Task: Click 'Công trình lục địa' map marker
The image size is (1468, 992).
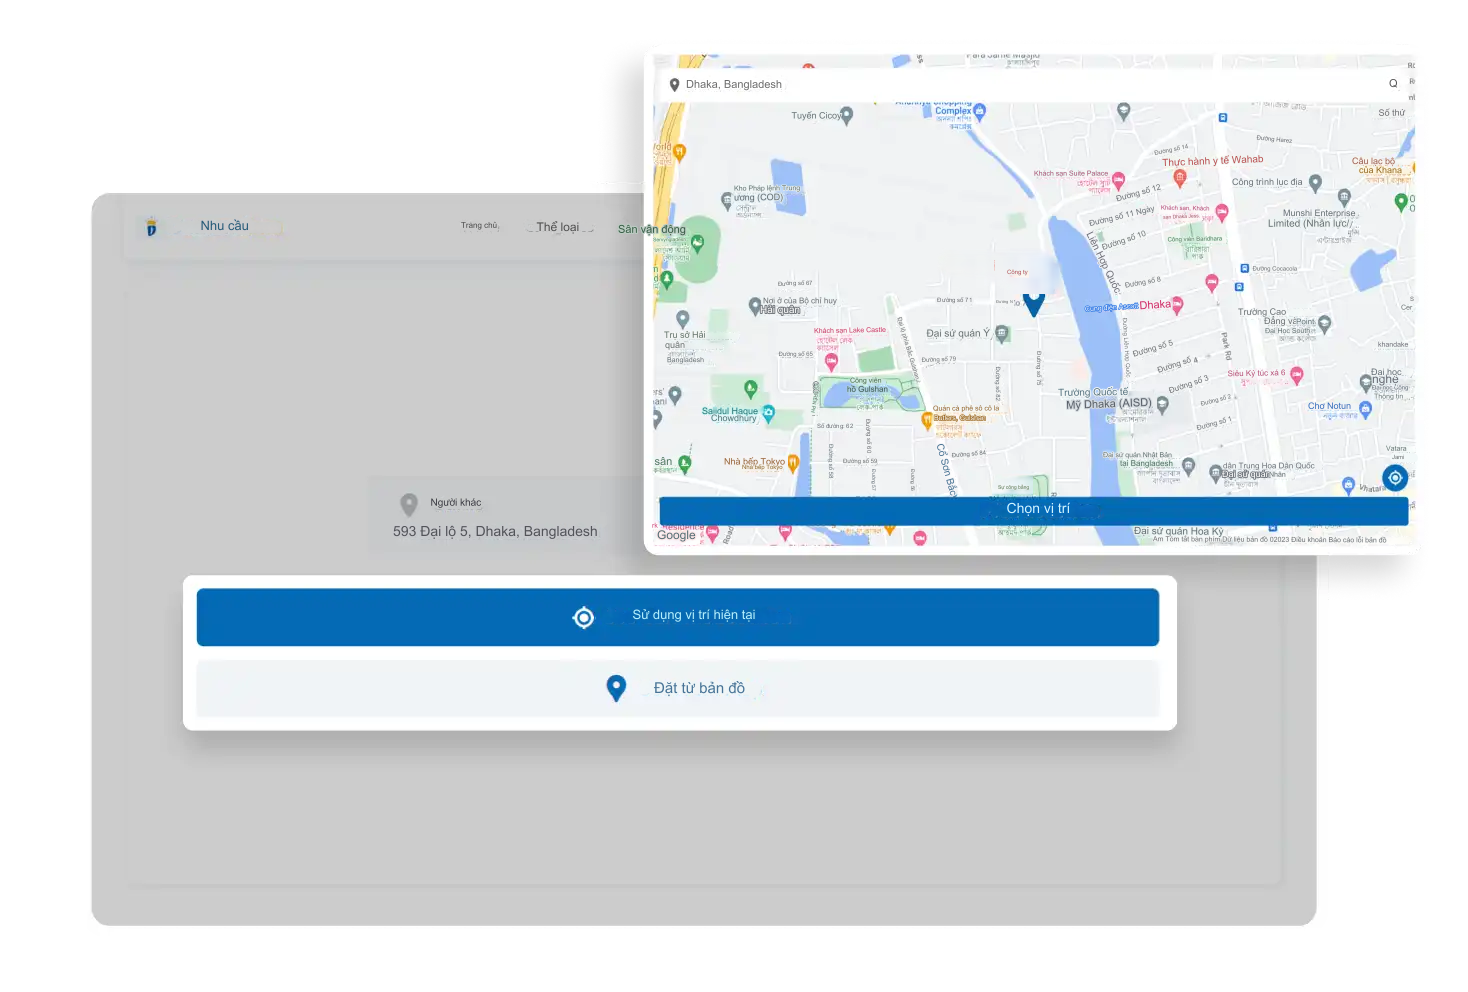Action: (1315, 183)
